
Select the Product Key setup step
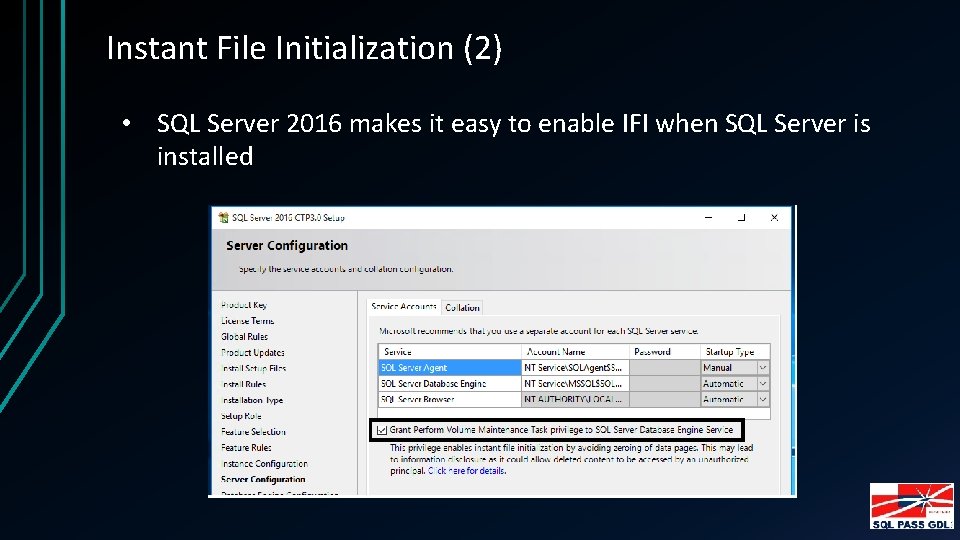click(x=244, y=305)
